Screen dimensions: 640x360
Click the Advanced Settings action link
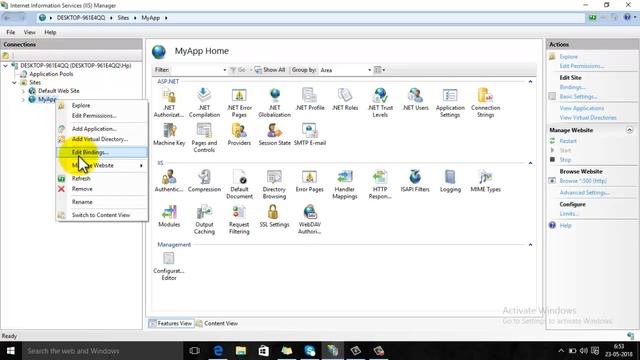click(x=584, y=193)
